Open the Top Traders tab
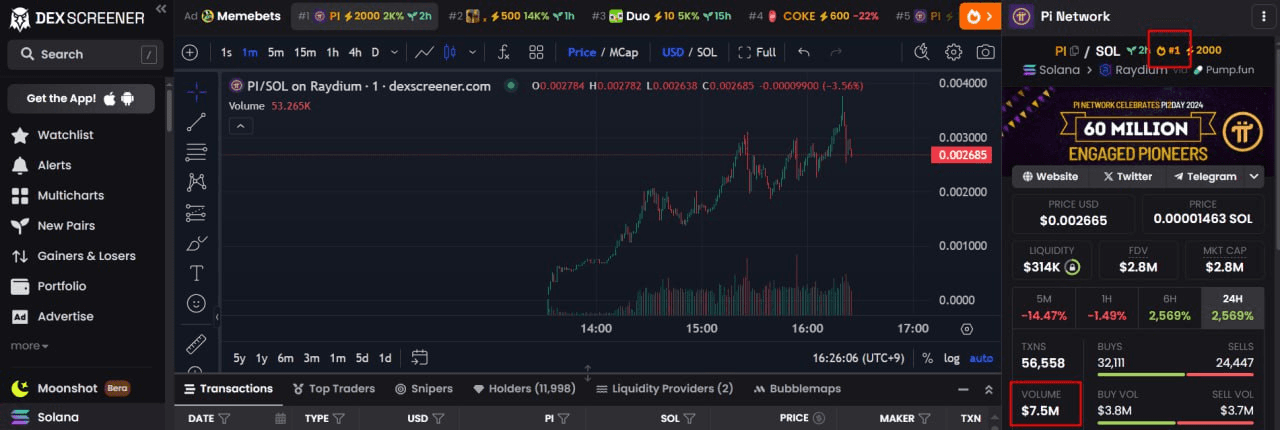This screenshot has width=1280, height=430. (x=334, y=388)
